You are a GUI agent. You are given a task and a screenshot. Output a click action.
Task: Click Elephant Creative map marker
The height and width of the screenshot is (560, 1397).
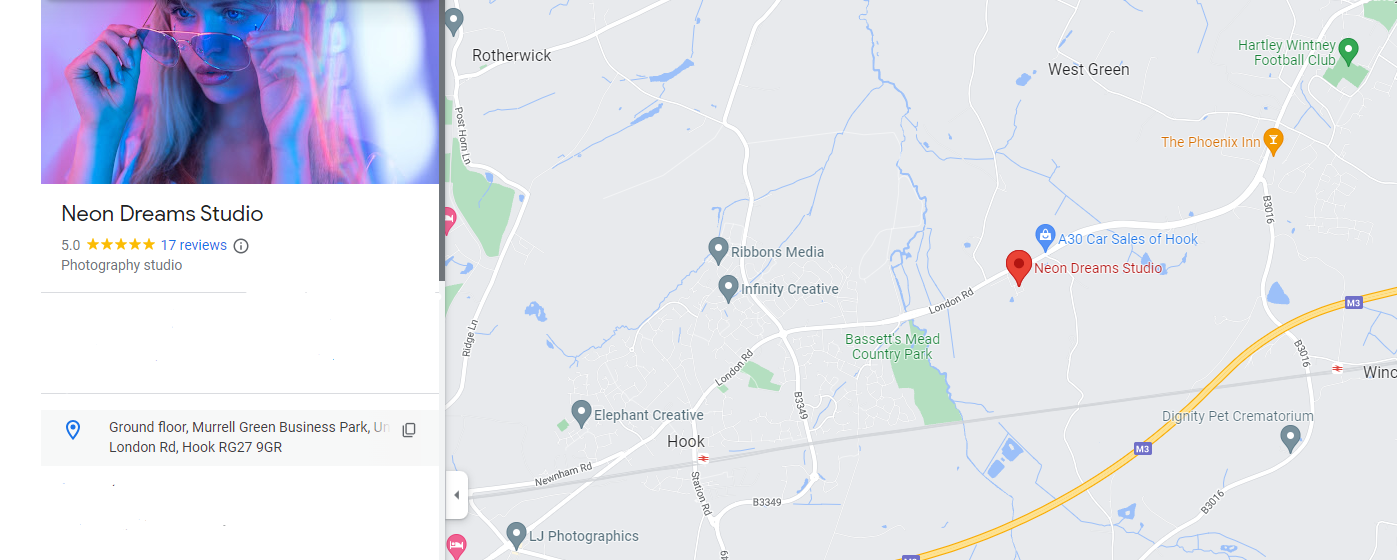[x=581, y=412]
